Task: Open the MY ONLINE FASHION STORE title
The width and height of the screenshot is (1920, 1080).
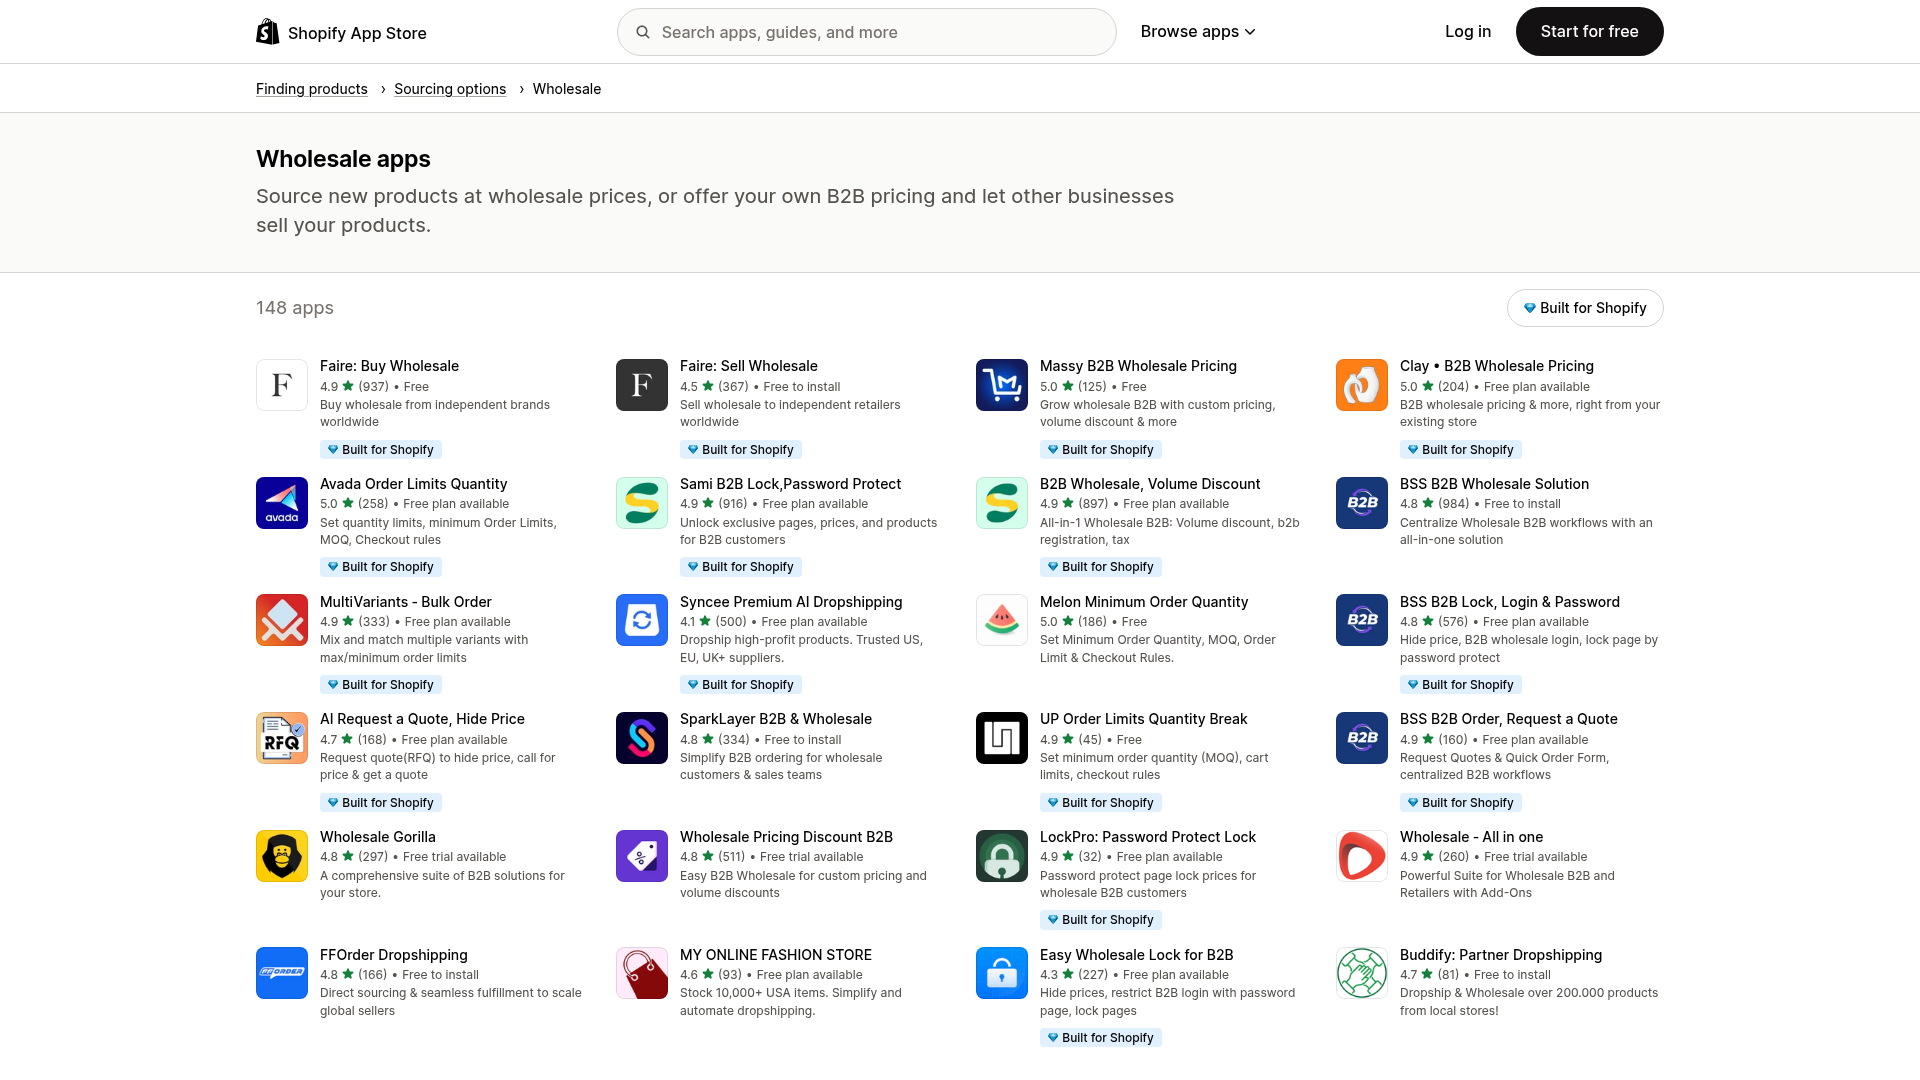Action: click(776, 955)
